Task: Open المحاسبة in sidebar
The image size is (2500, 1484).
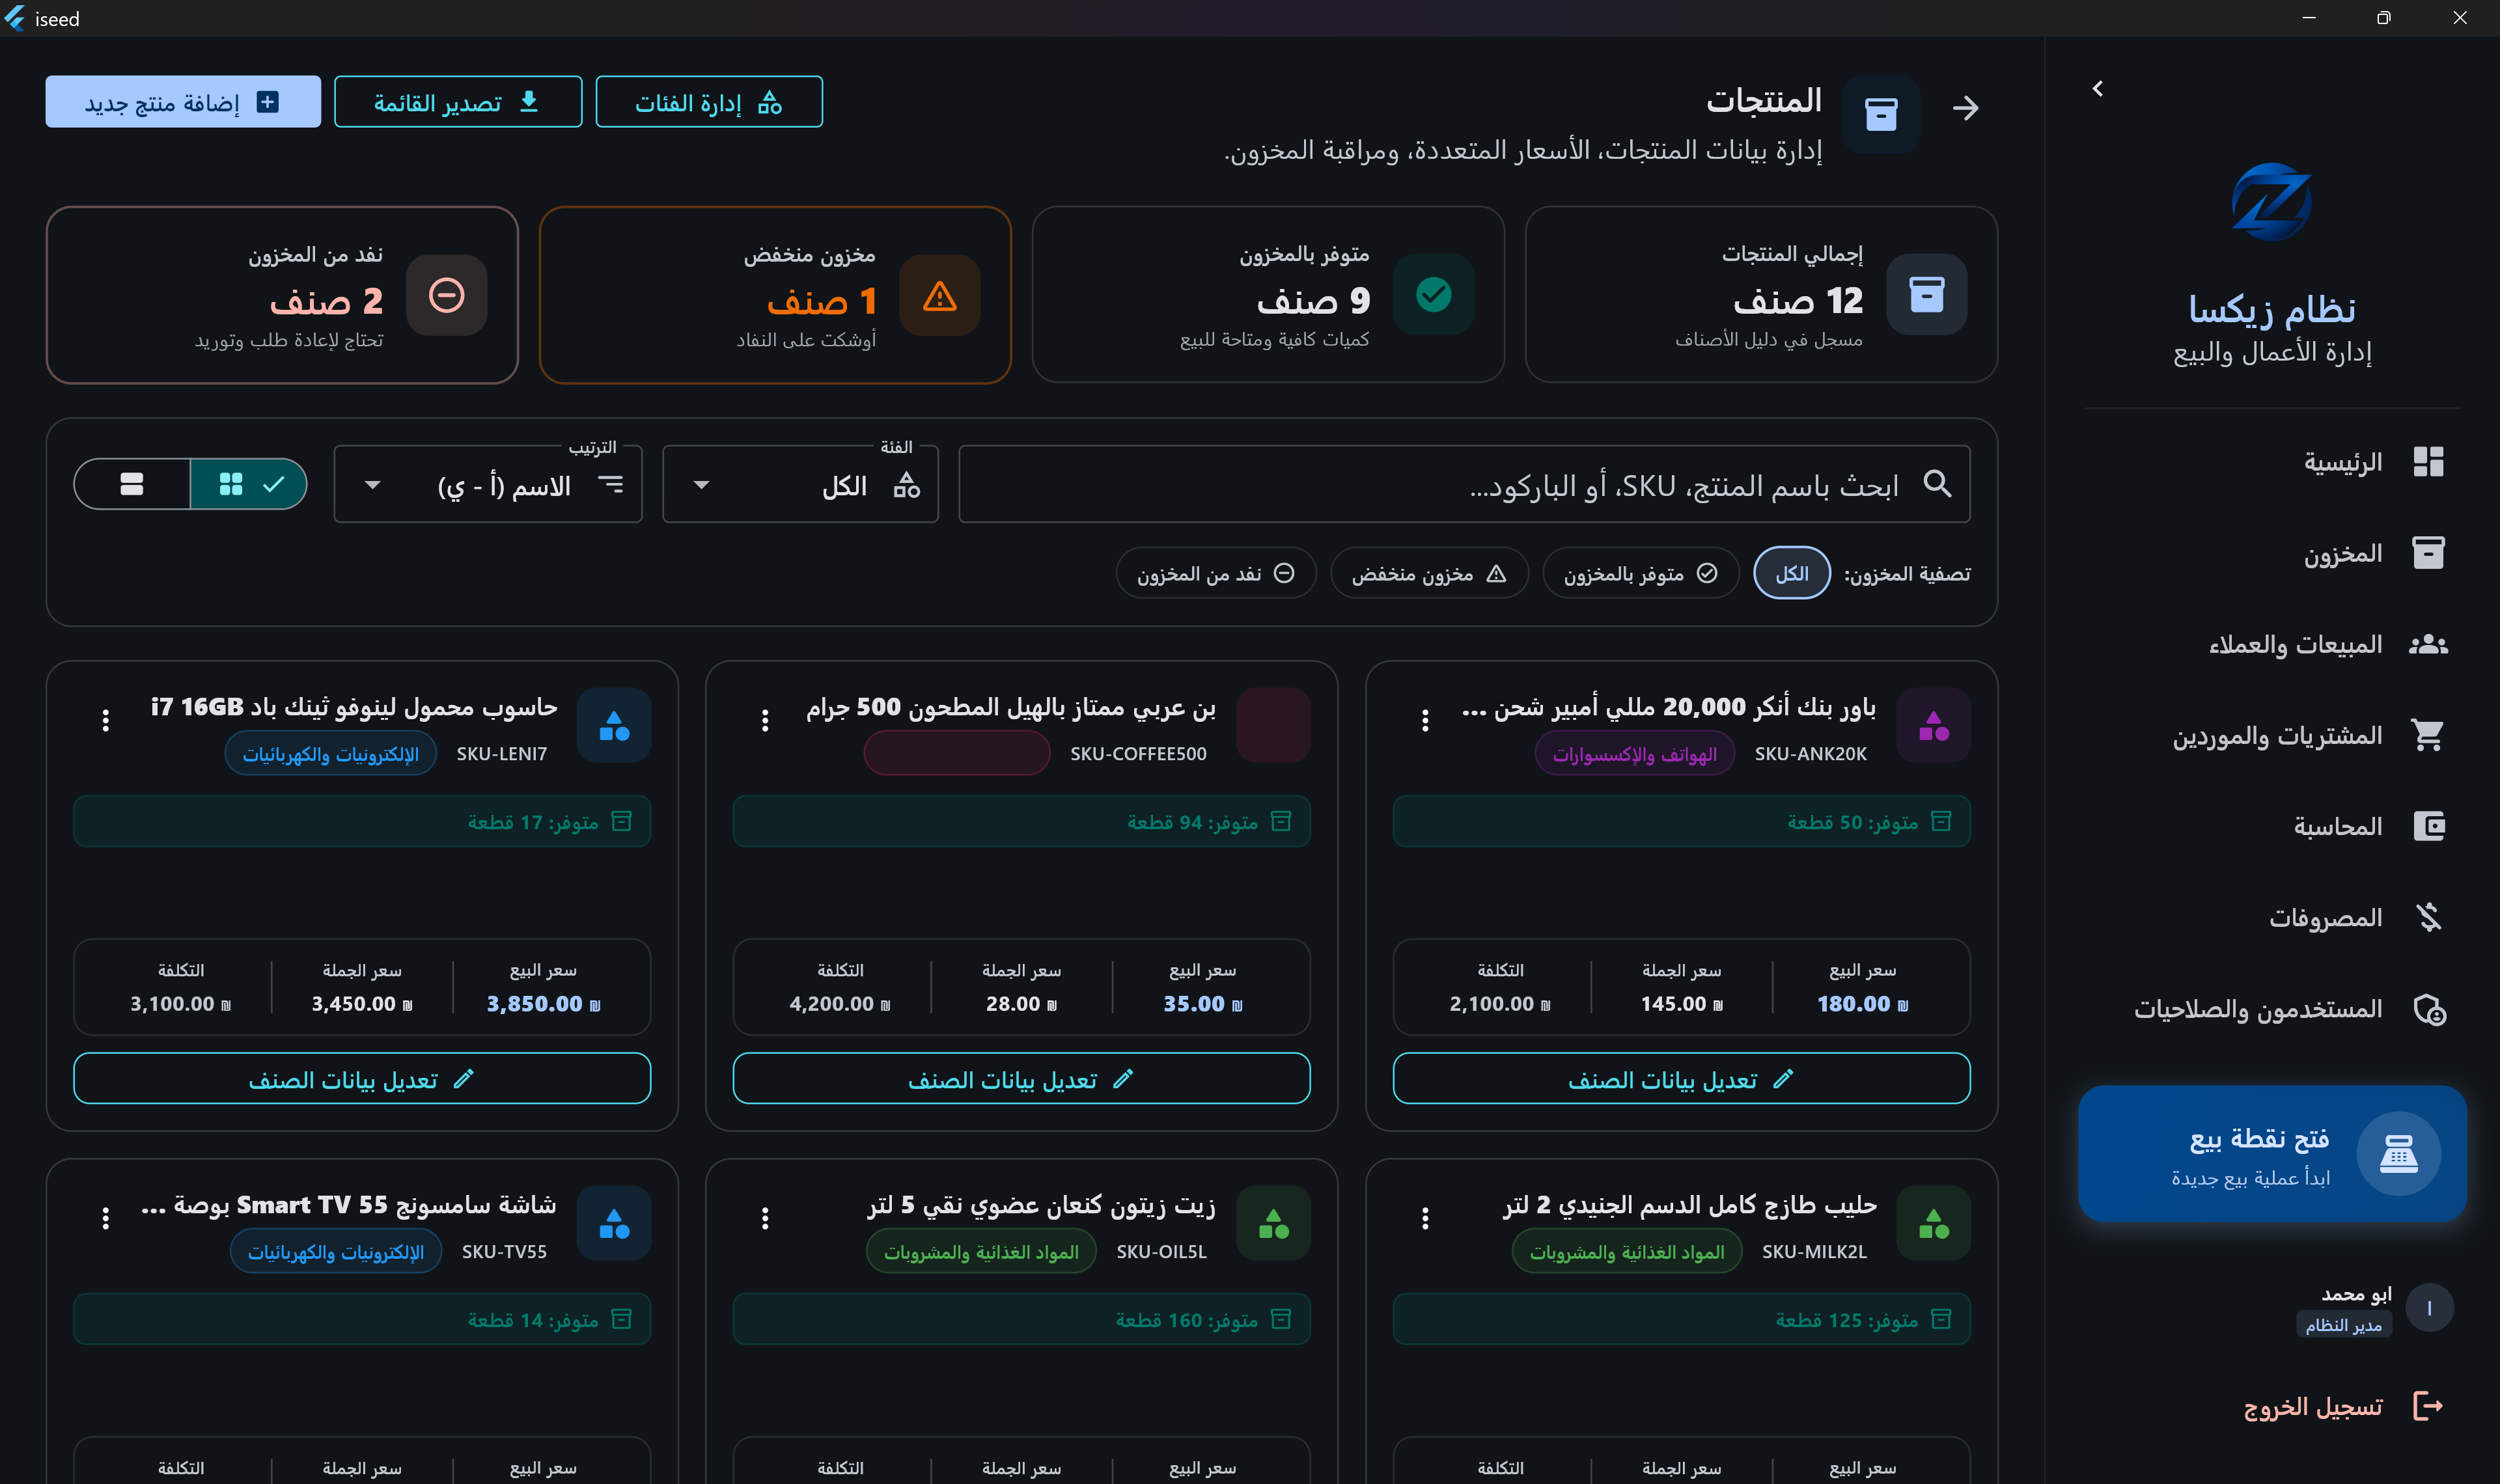Action: point(2272,826)
